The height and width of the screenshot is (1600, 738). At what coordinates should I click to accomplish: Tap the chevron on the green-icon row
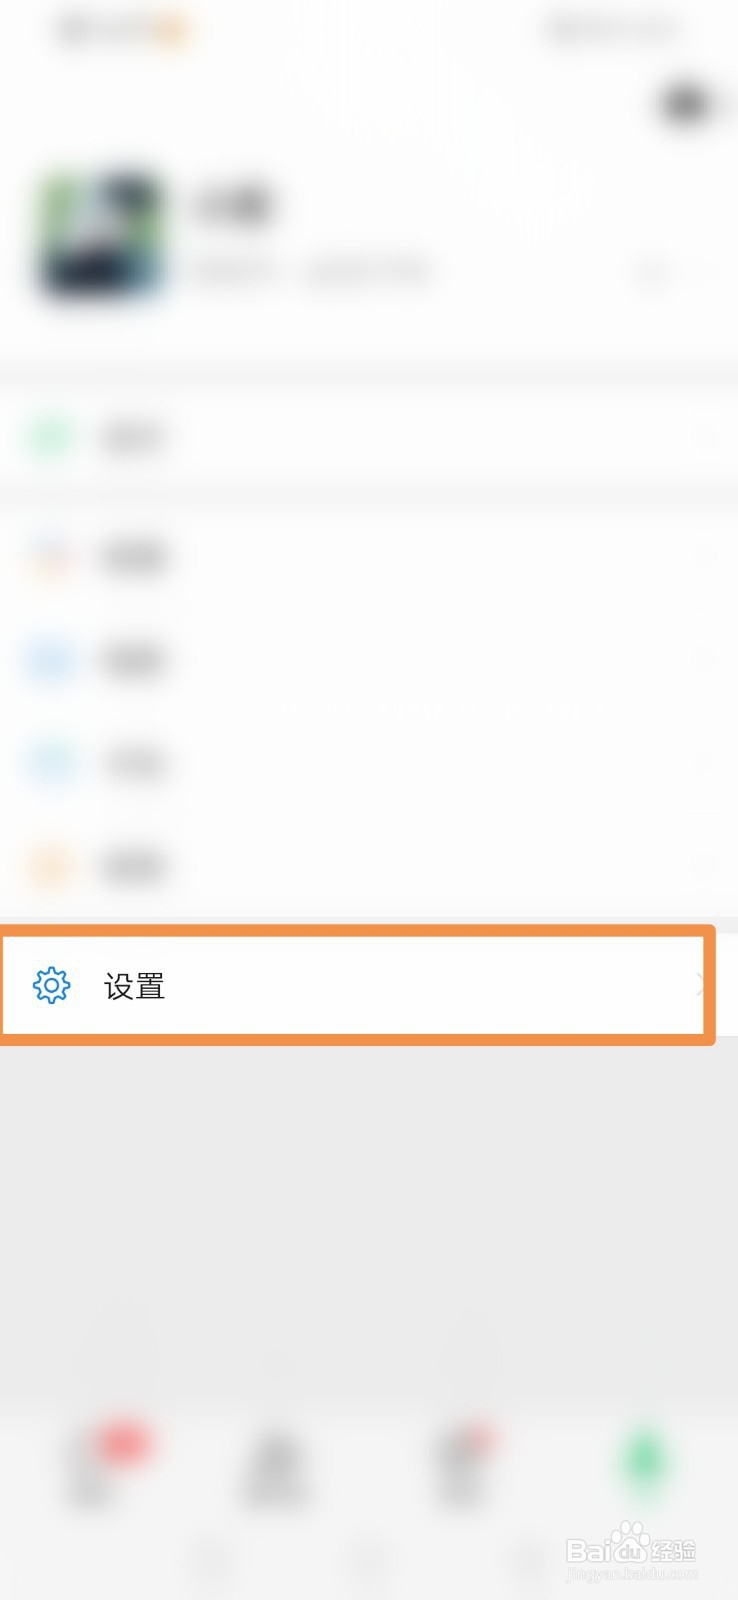click(x=704, y=437)
